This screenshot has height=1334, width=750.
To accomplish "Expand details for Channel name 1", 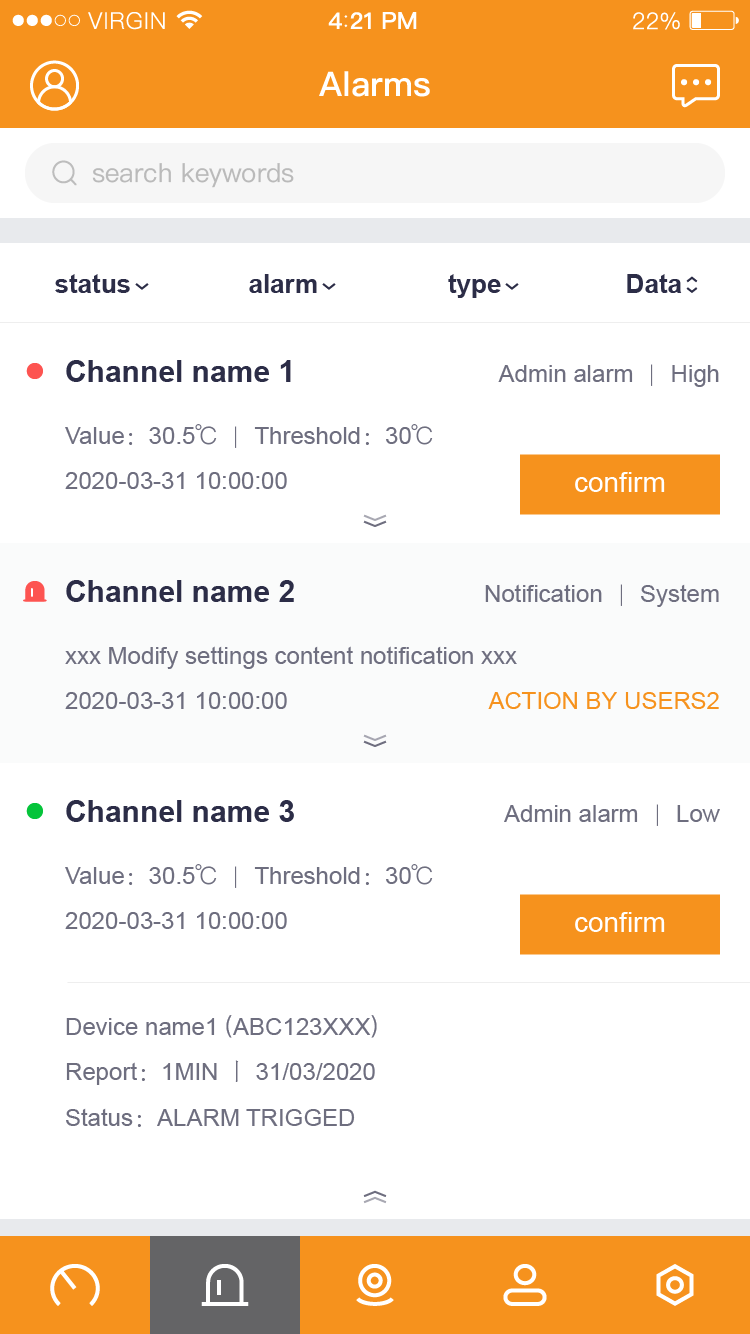I will 375,521.
